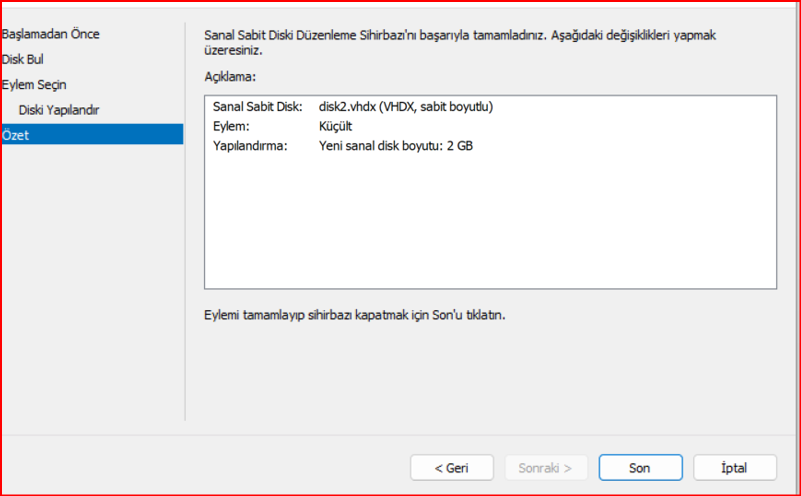This screenshot has height=496, width=801.
Task: Click the Açıklama heading above the box
Action: 229,76
